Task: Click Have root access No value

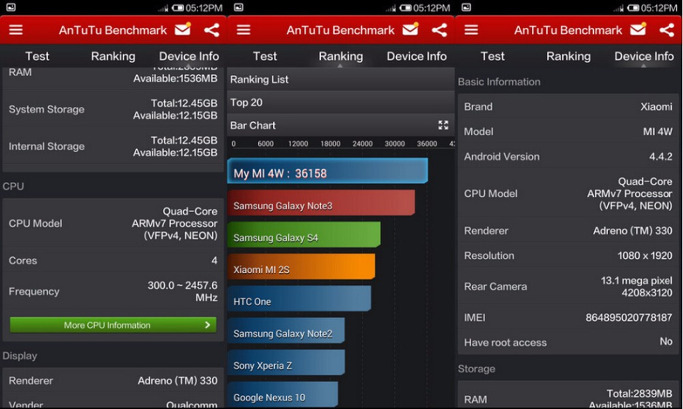Action: pyautogui.click(x=666, y=341)
